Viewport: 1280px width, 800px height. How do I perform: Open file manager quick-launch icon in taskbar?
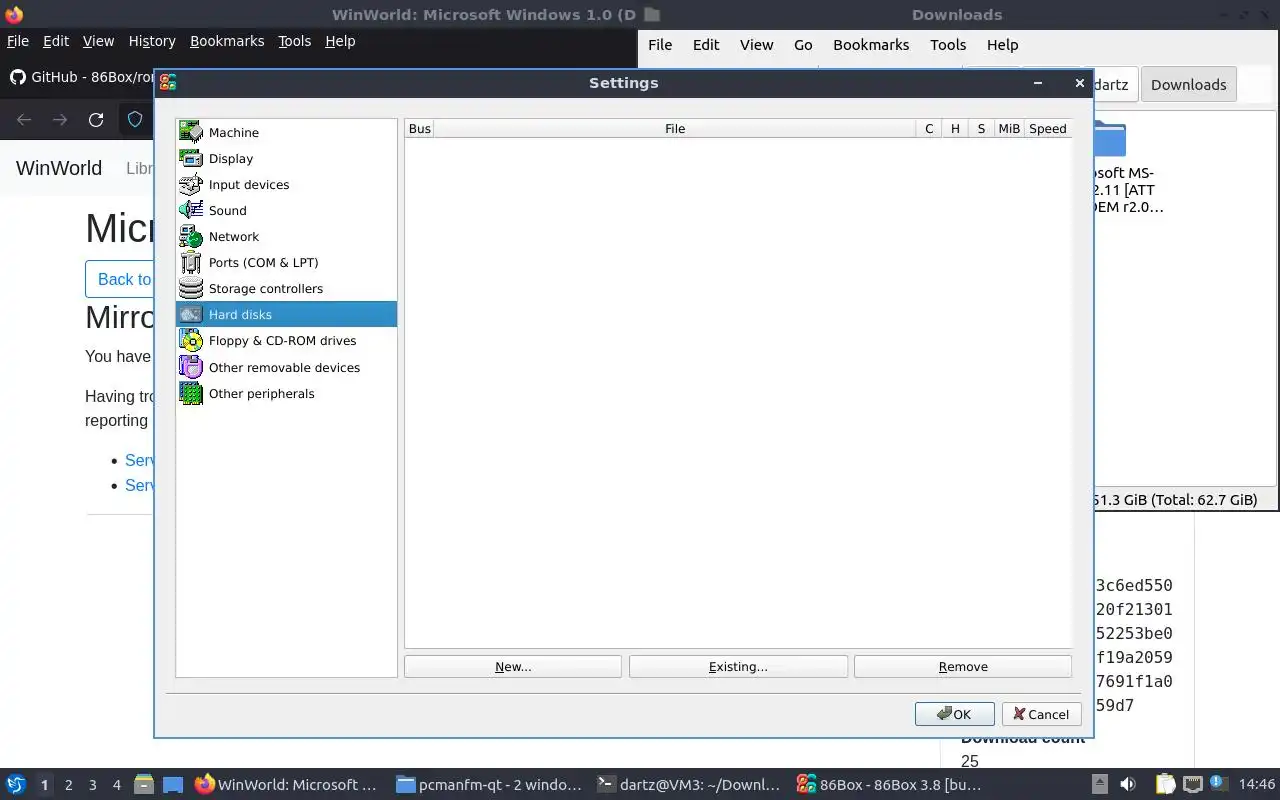[x=143, y=785]
